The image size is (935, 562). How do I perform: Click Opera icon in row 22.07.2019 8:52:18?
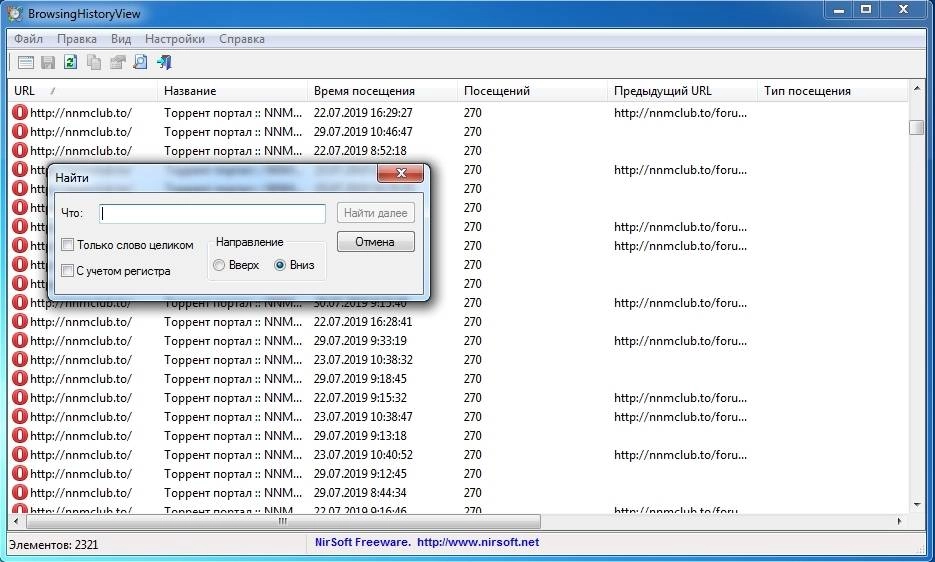[20, 150]
